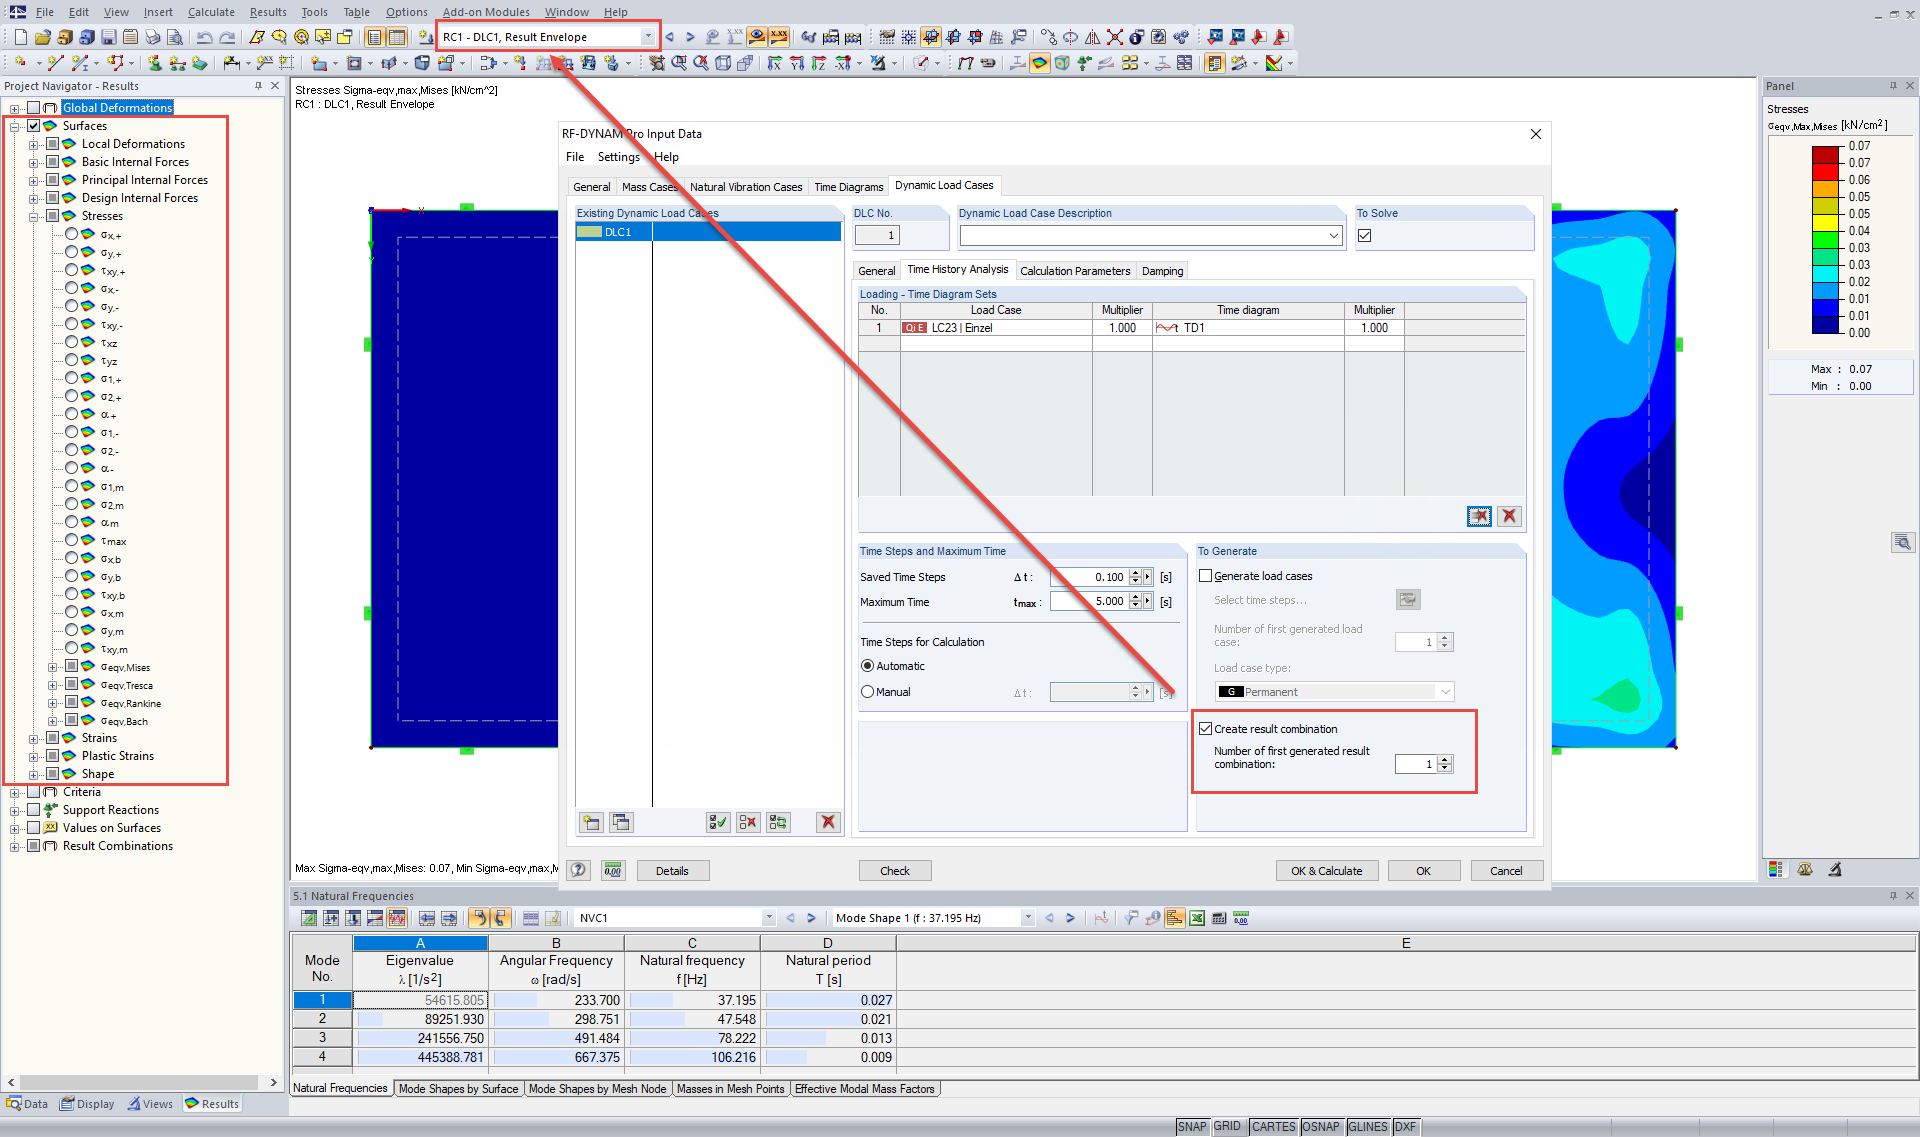Delete all dynamic load cases with red X icon
This screenshot has width=1920, height=1137.
click(827, 822)
